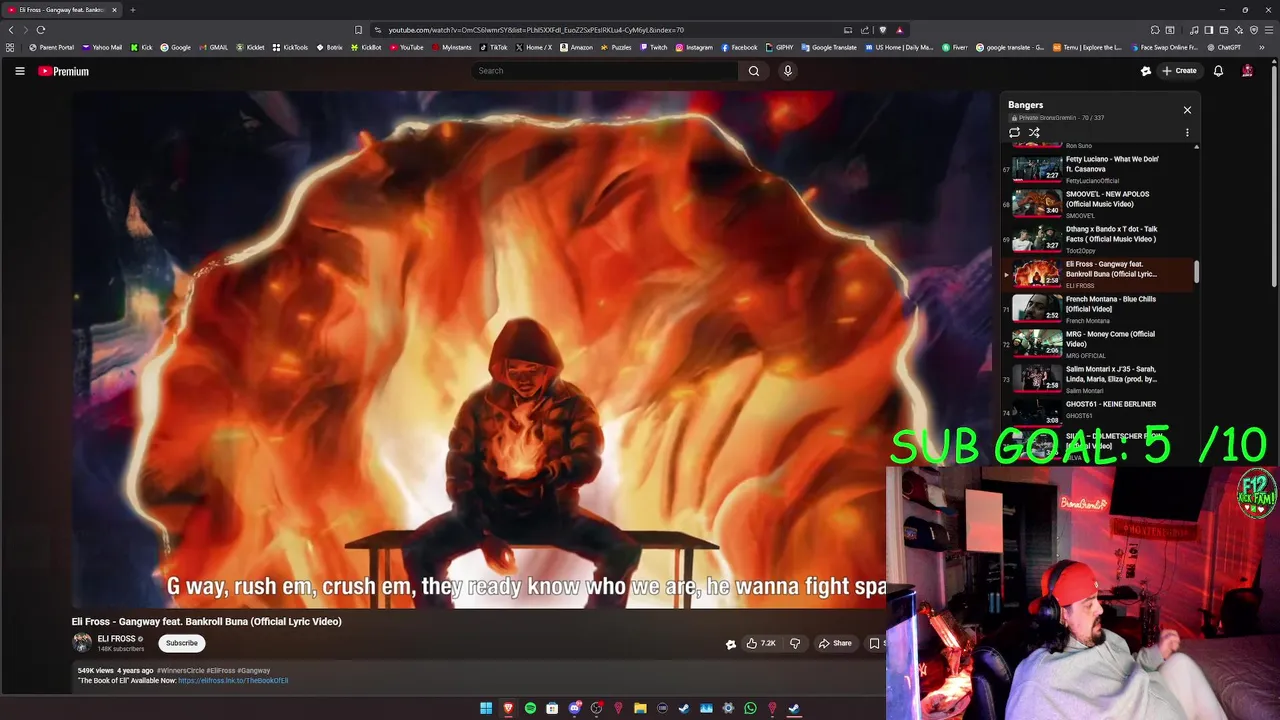Screen dimensions: 1280x720
Task: Open the GMAIL bookmark
Action: point(214,47)
